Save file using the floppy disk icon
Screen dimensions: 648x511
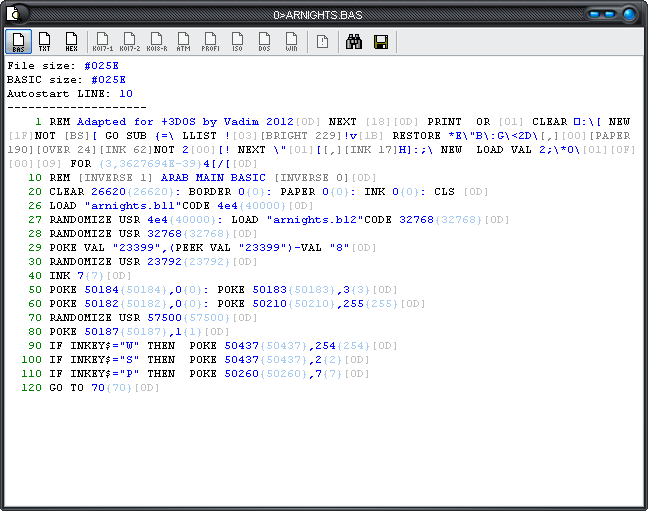click(x=380, y=41)
